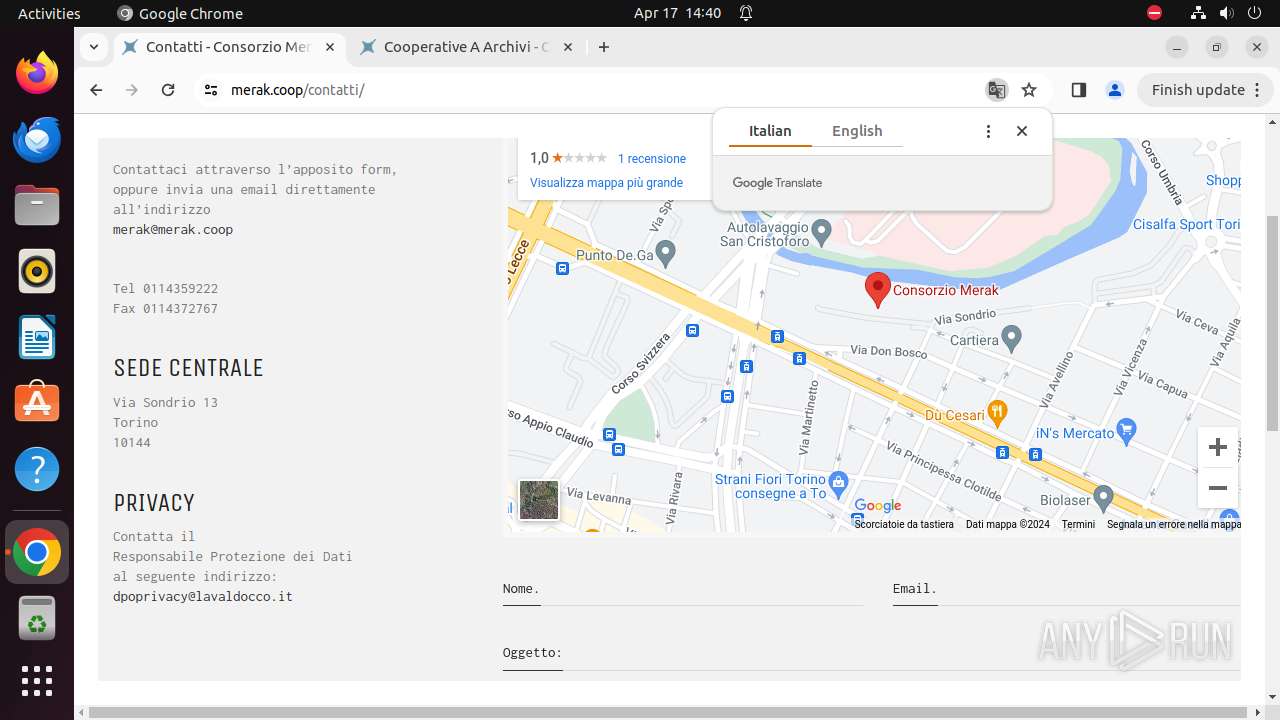Click the Autolavaggio San Cristoforo marker
The width and height of the screenshot is (1280, 720).
[821, 232]
